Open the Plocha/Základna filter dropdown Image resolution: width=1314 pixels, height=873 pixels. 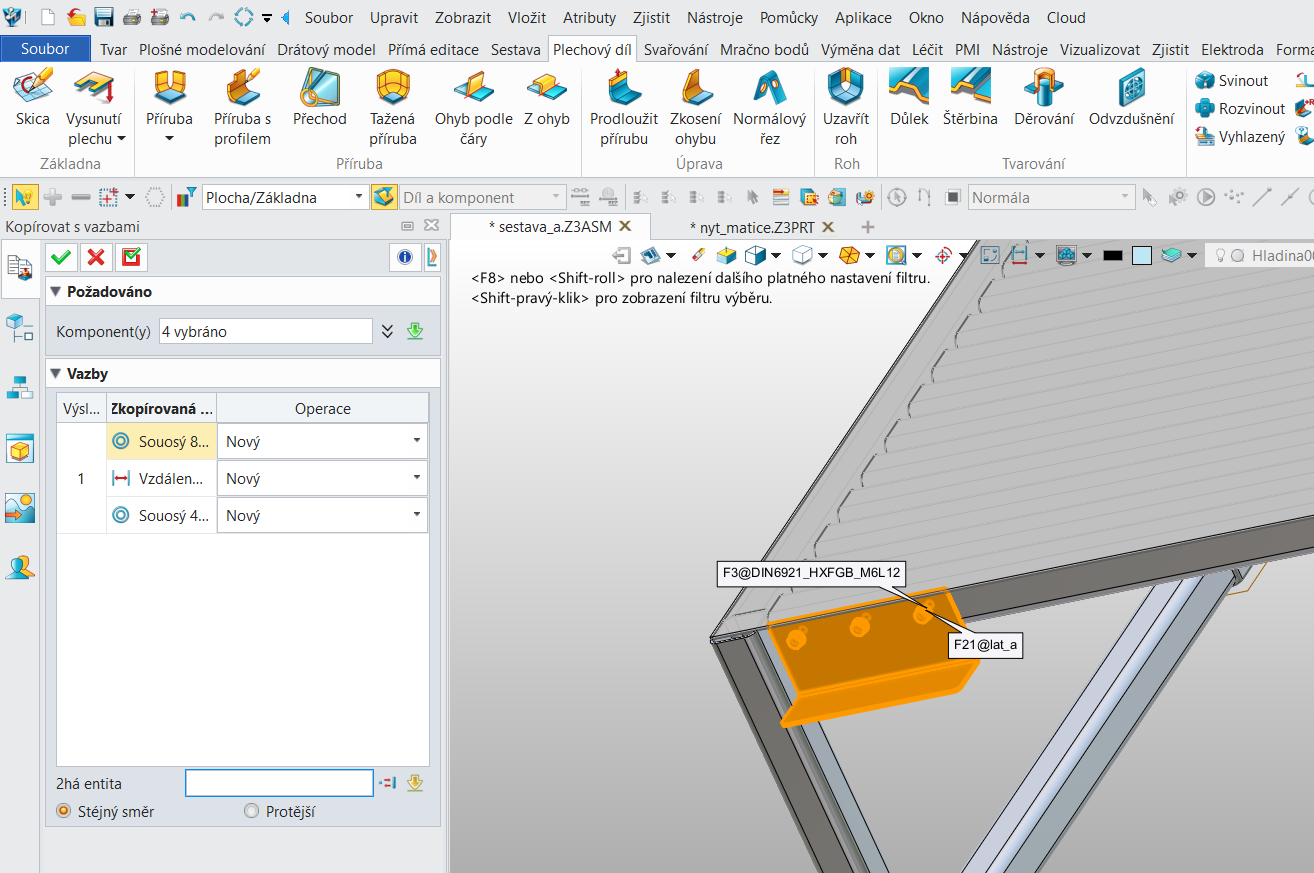tap(359, 198)
